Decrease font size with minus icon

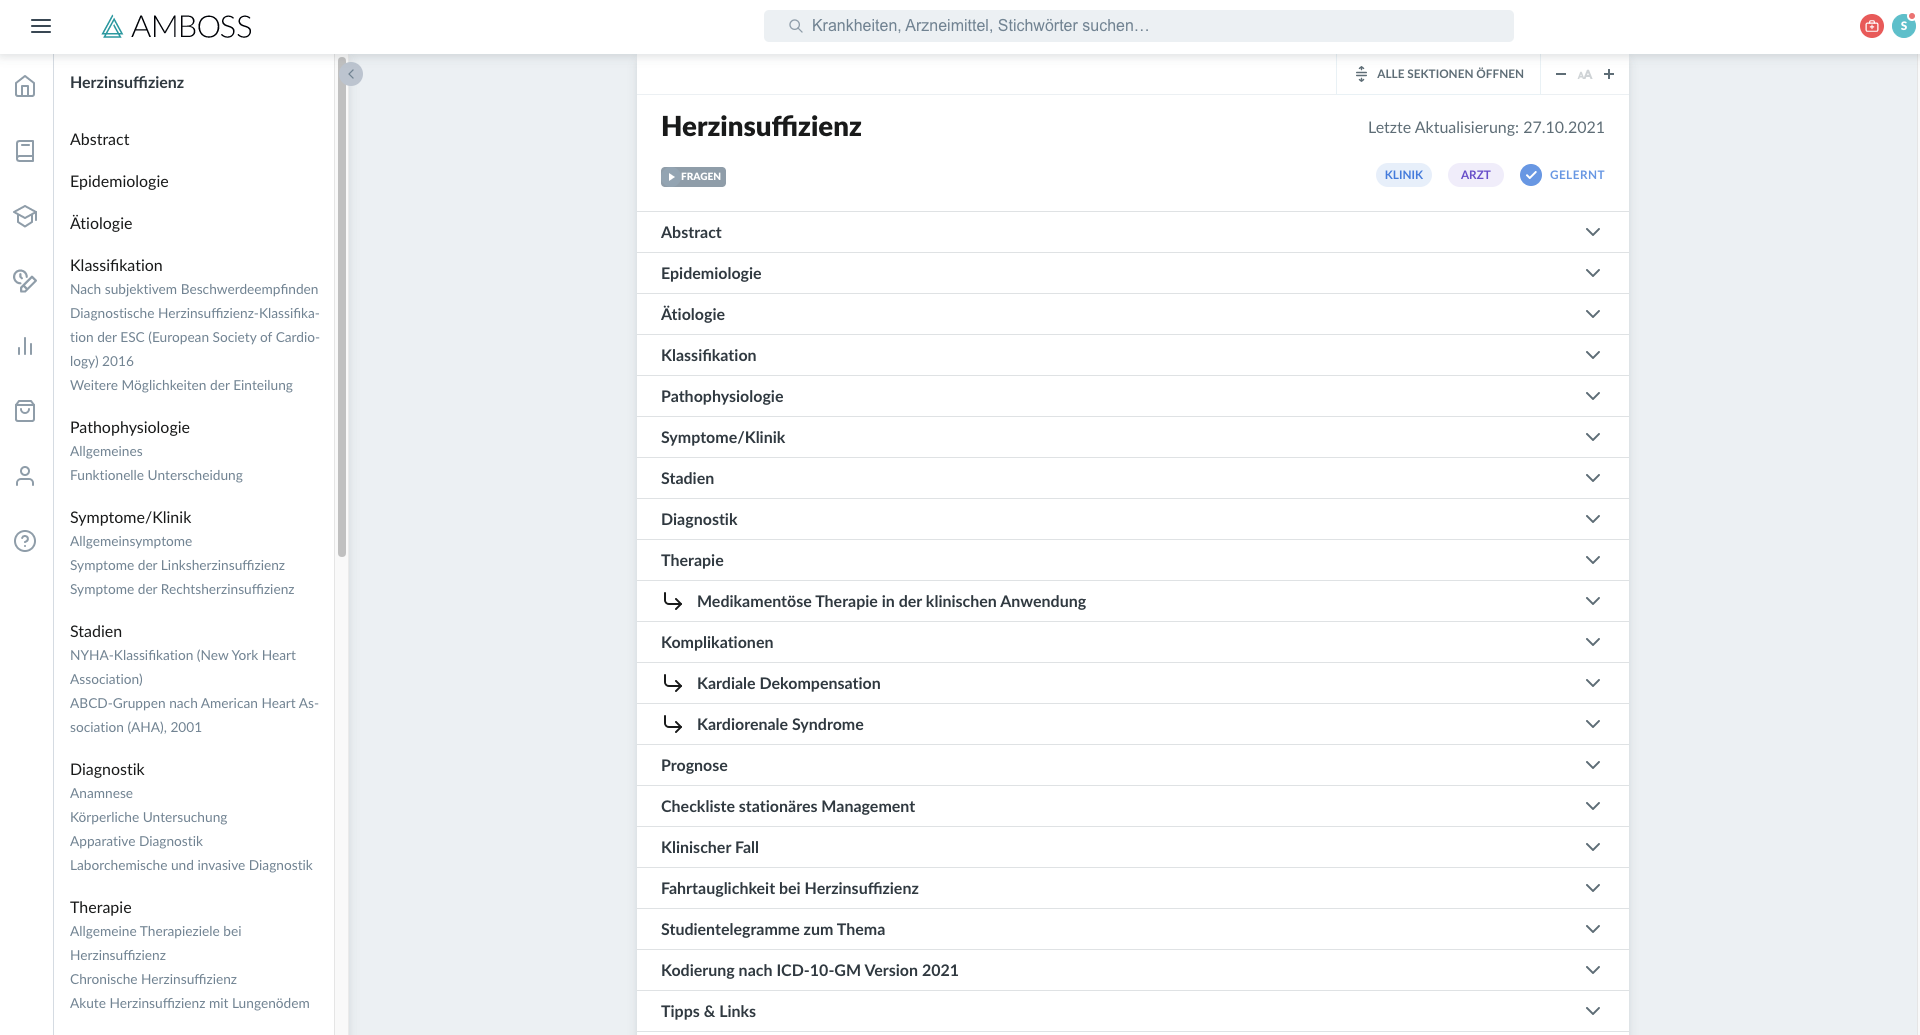click(x=1561, y=74)
